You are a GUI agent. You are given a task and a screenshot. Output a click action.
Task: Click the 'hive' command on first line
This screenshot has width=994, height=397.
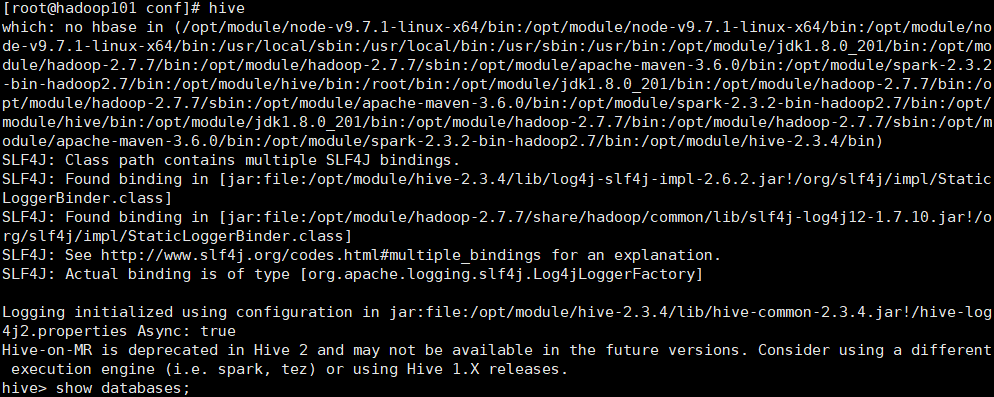227,8
